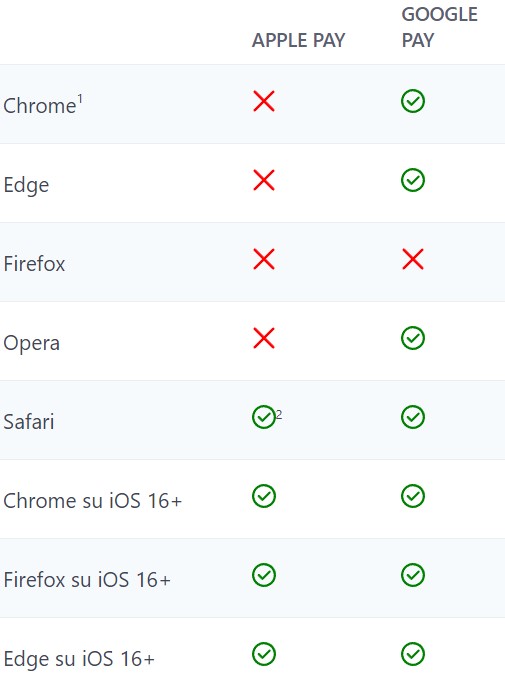Click the red X for Edge Apple Pay
The image size is (505, 694).
point(264,180)
